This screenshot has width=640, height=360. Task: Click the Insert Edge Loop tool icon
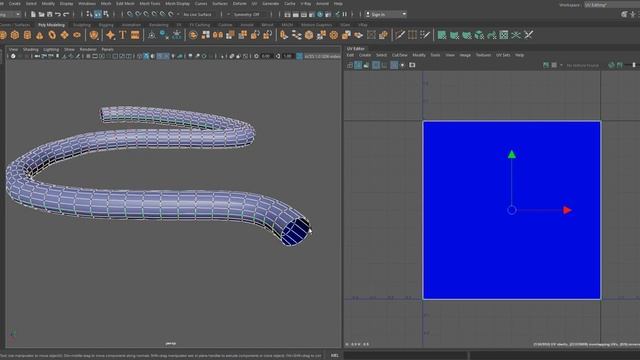click(412, 35)
